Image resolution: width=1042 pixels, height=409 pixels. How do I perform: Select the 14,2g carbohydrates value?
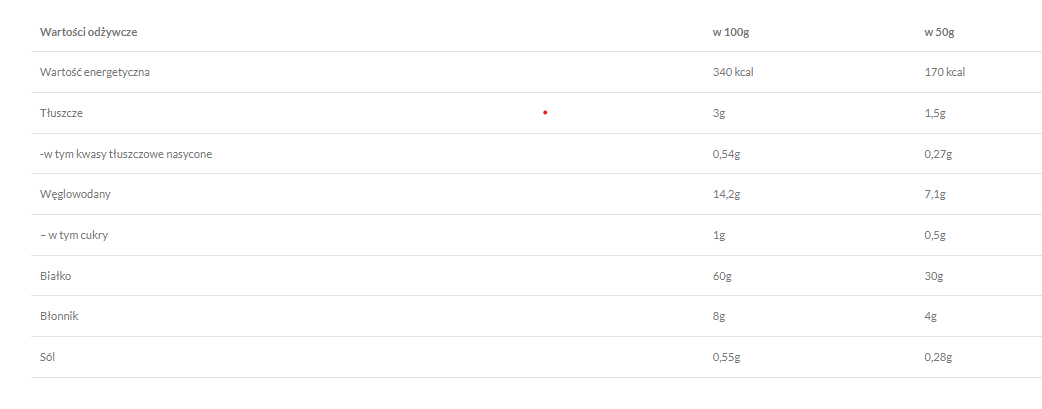tap(726, 194)
